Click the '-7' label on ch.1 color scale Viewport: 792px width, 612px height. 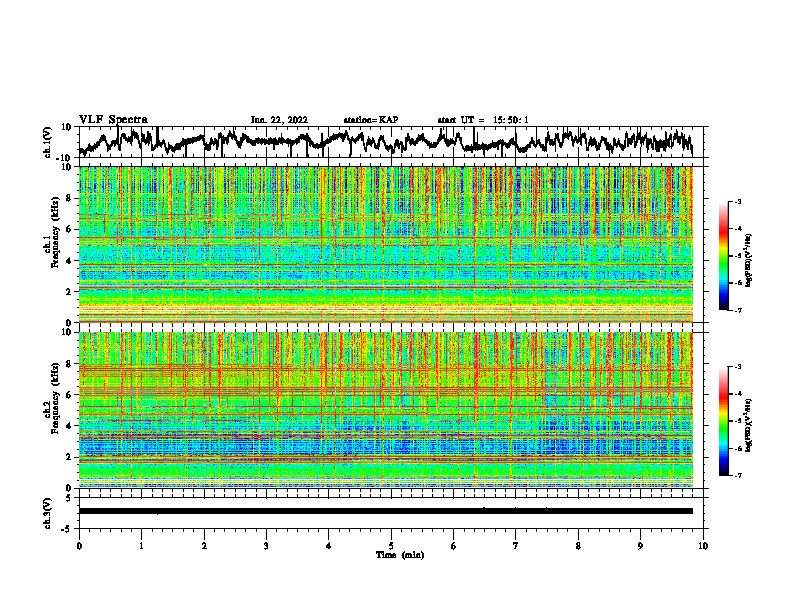tap(737, 310)
